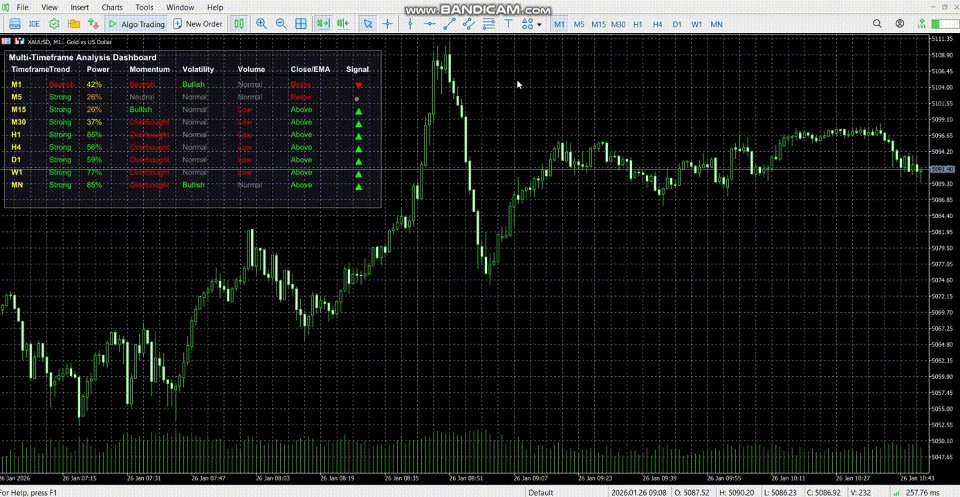
Task: Toggle Algo Trading on or off
Action: tap(136, 24)
